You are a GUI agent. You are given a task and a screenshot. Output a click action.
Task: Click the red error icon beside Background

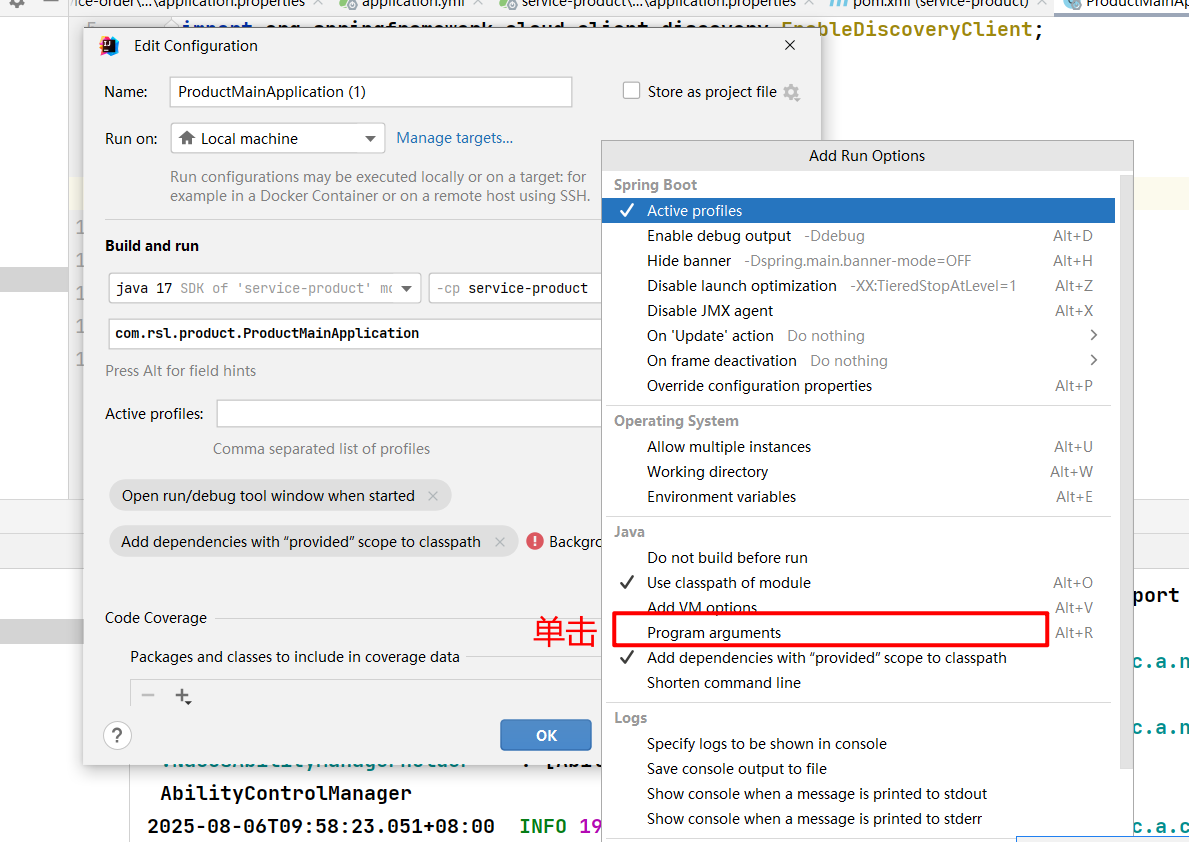[535, 542]
